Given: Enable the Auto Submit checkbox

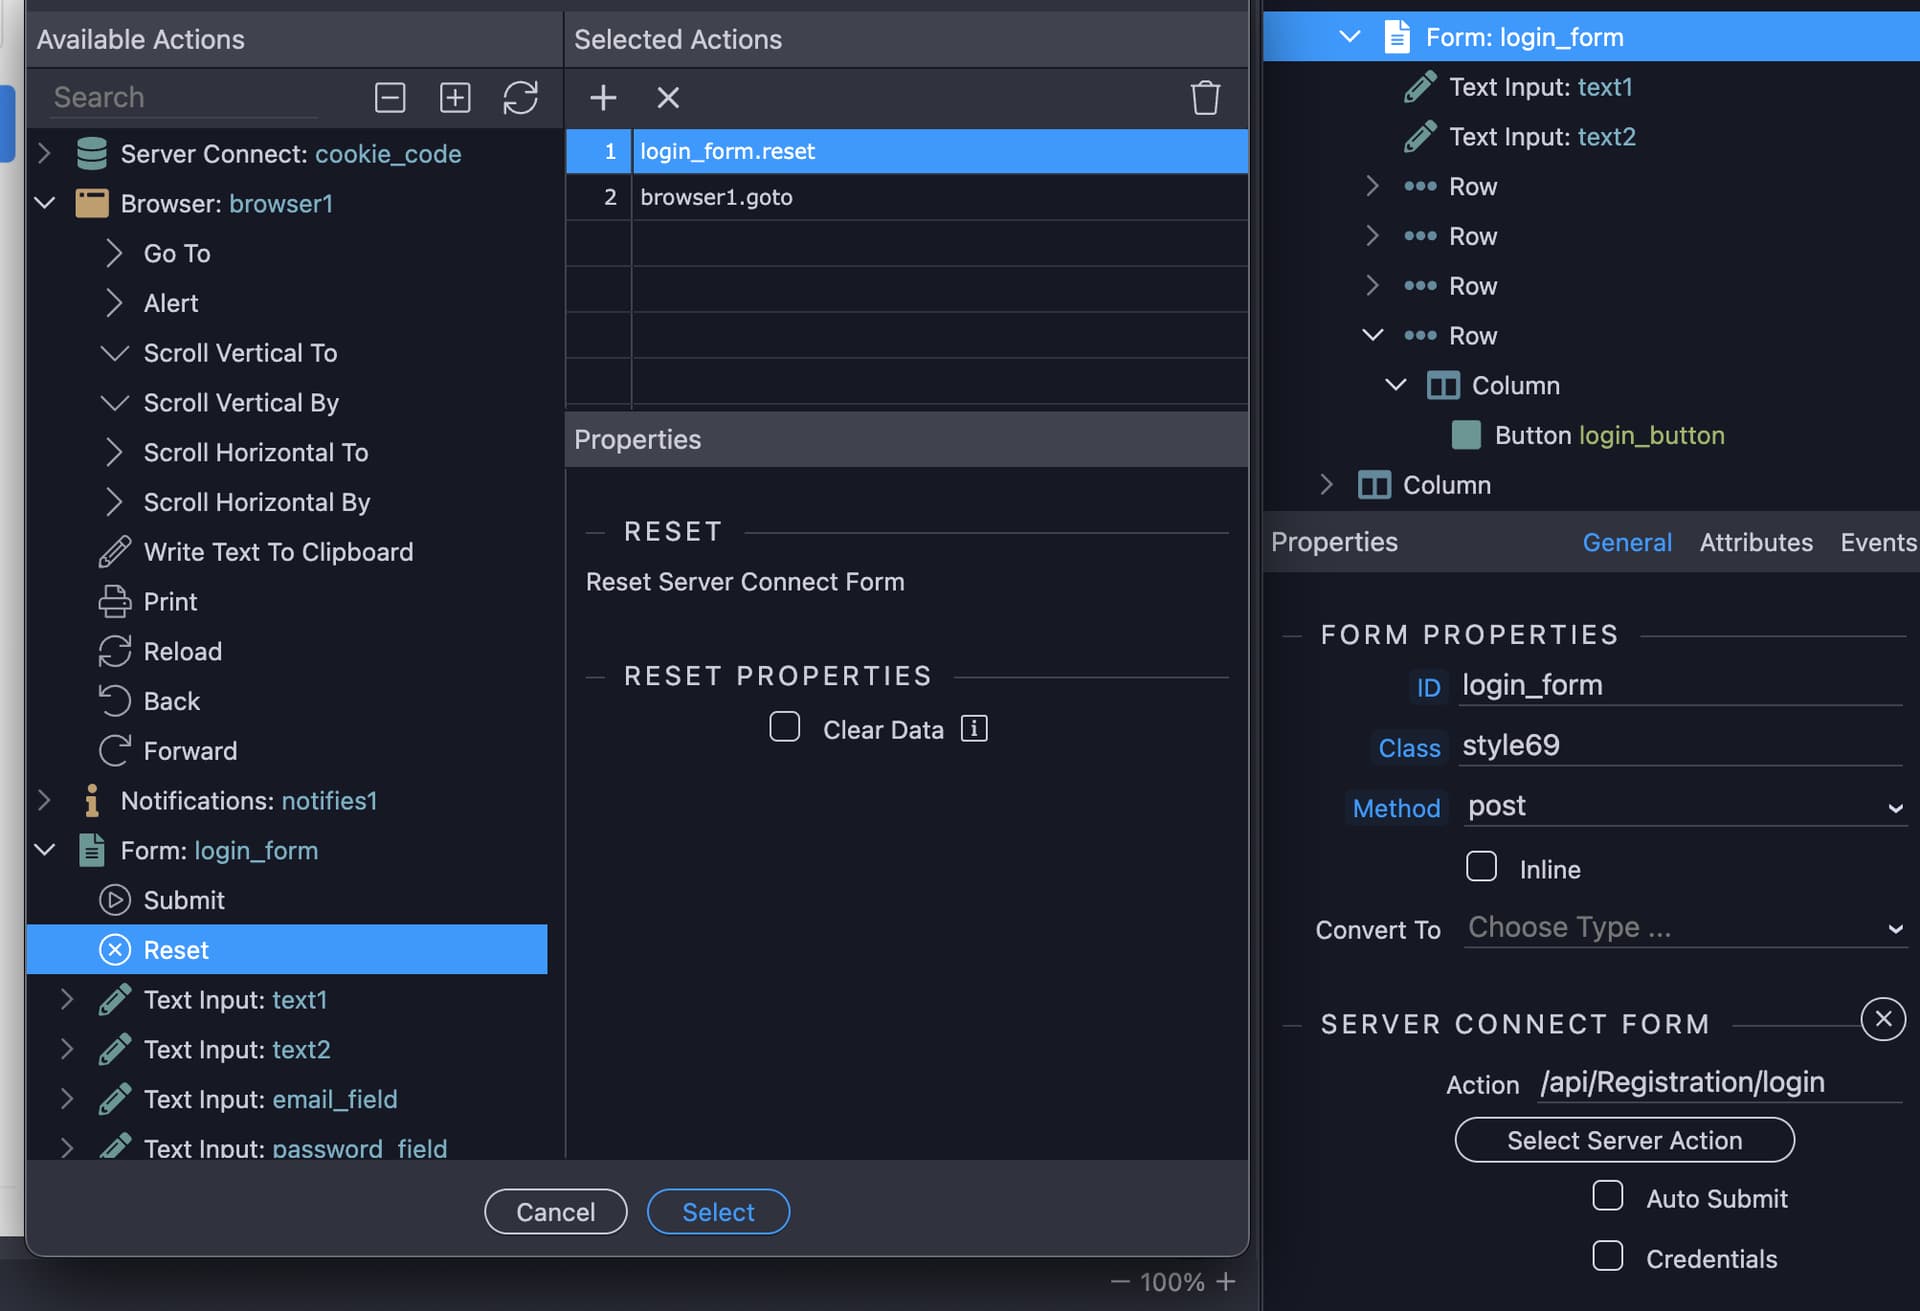Looking at the screenshot, I should 1608,1196.
